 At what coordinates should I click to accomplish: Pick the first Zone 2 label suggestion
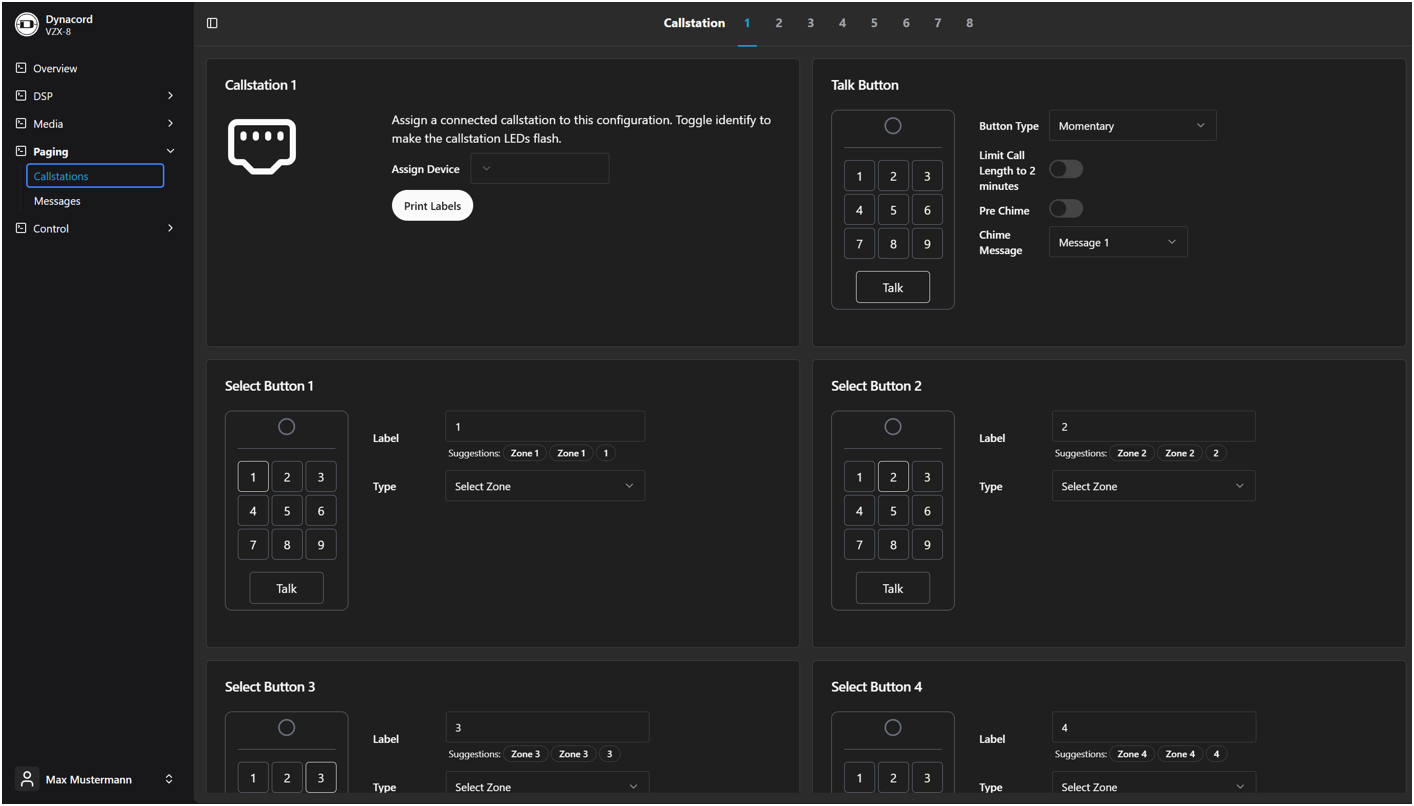coord(1131,453)
